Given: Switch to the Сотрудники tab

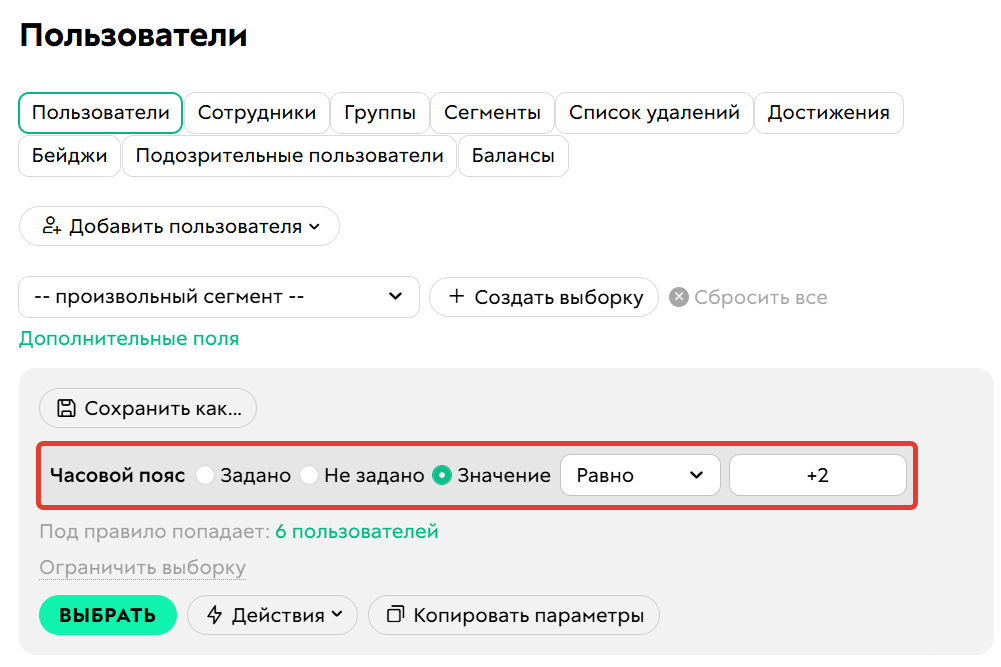Looking at the screenshot, I should [x=257, y=113].
